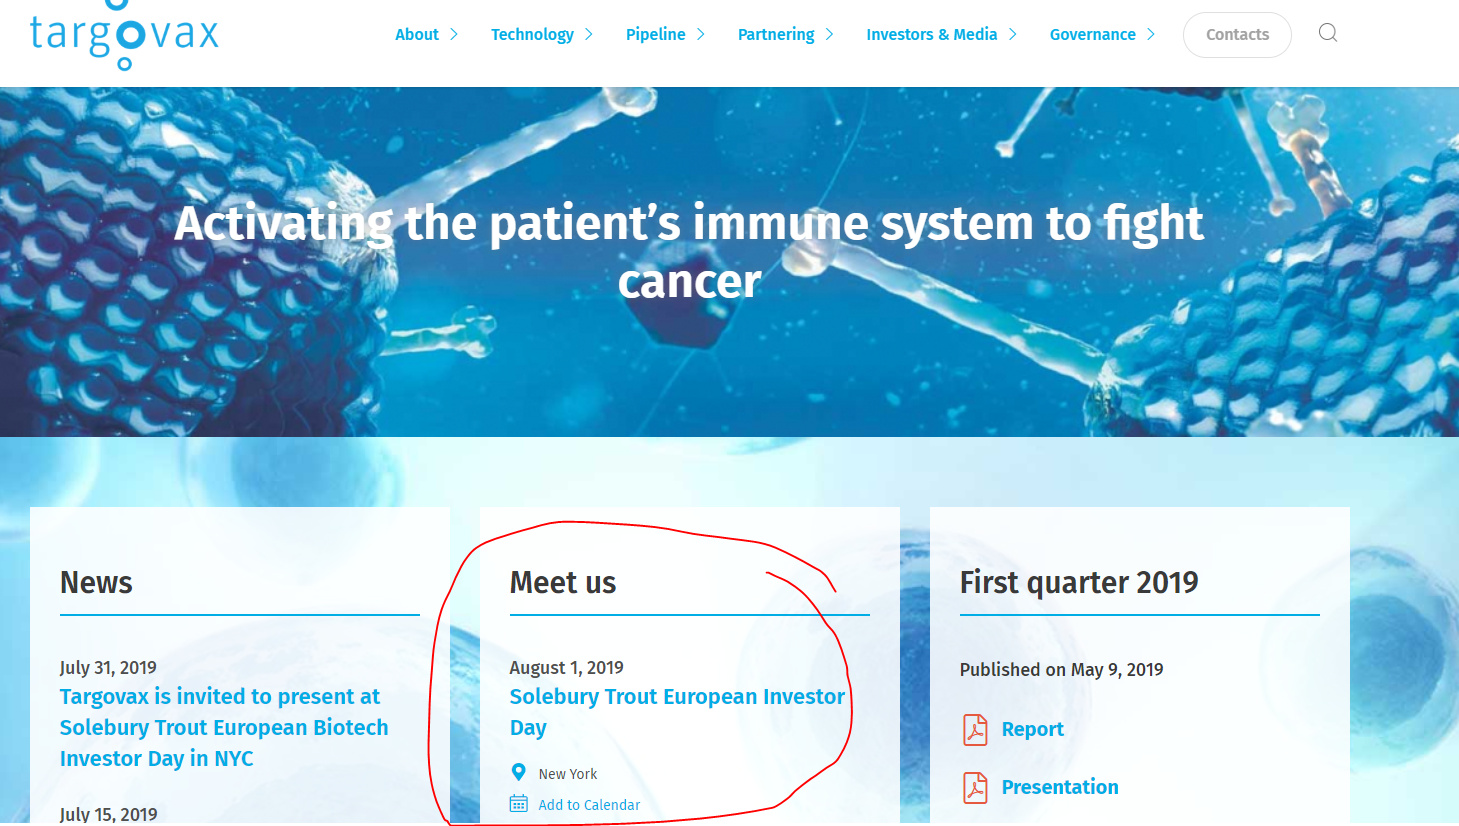Click the calendar icon in Meet us
Viewport: 1459px width, 826px height.
[x=518, y=804]
